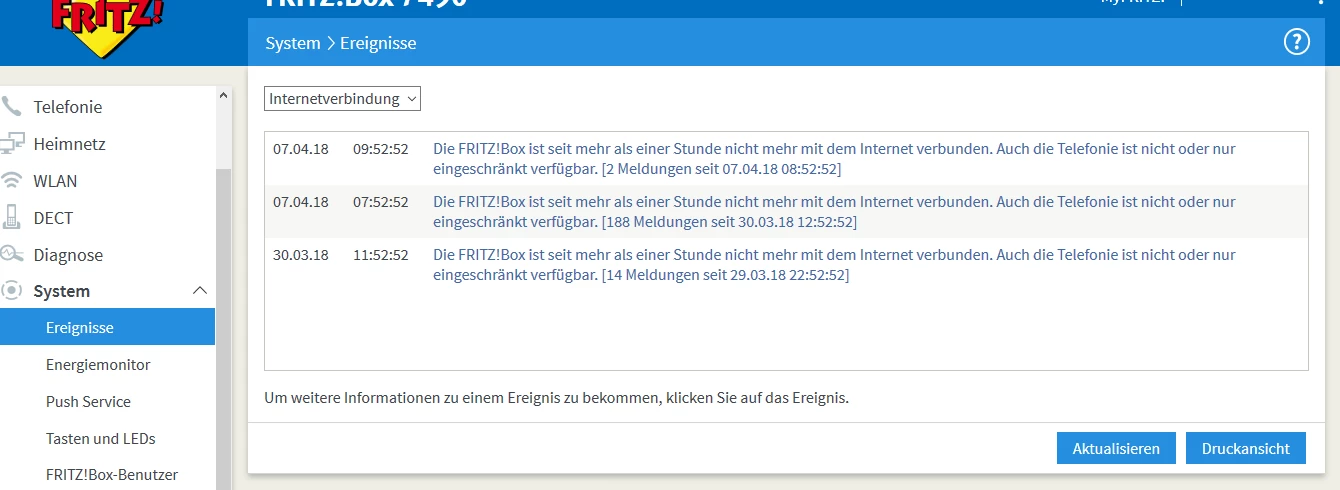
Task: Open the Internetverbindung filter dropdown
Action: point(342,99)
